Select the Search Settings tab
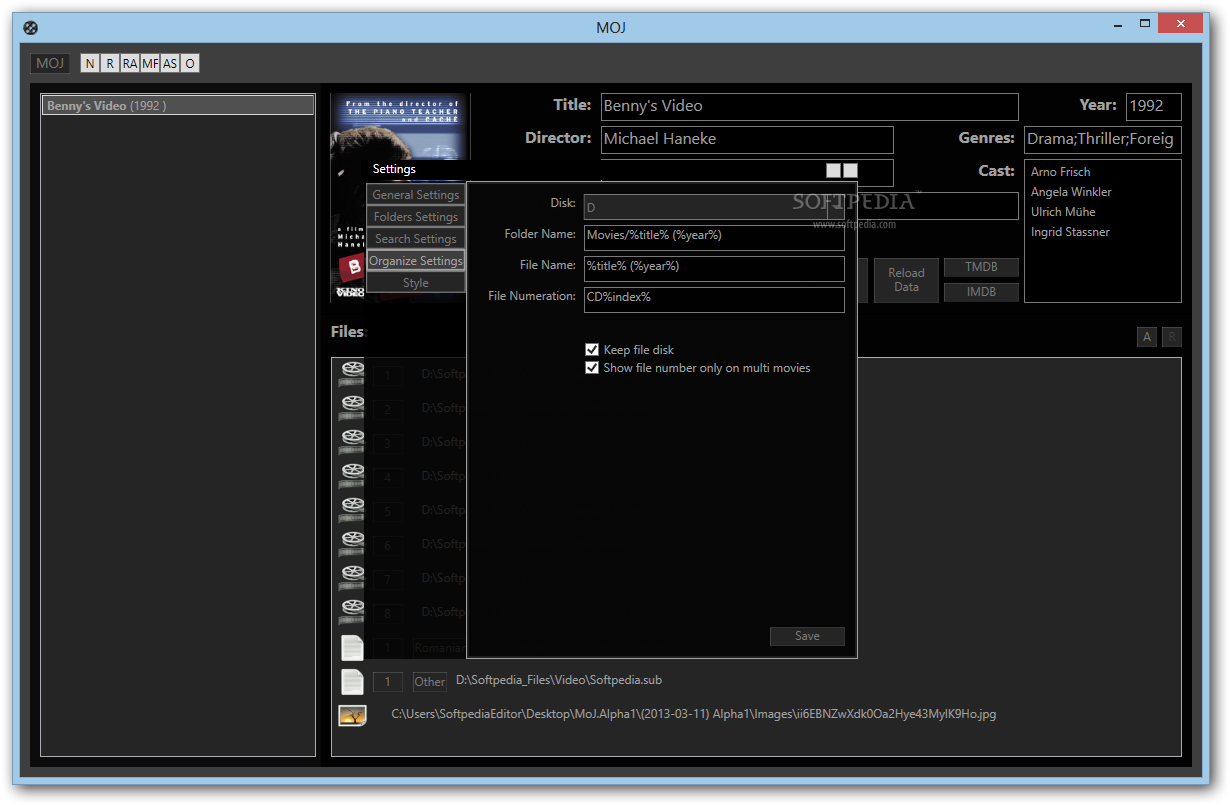The image size is (1230, 805). point(416,239)
